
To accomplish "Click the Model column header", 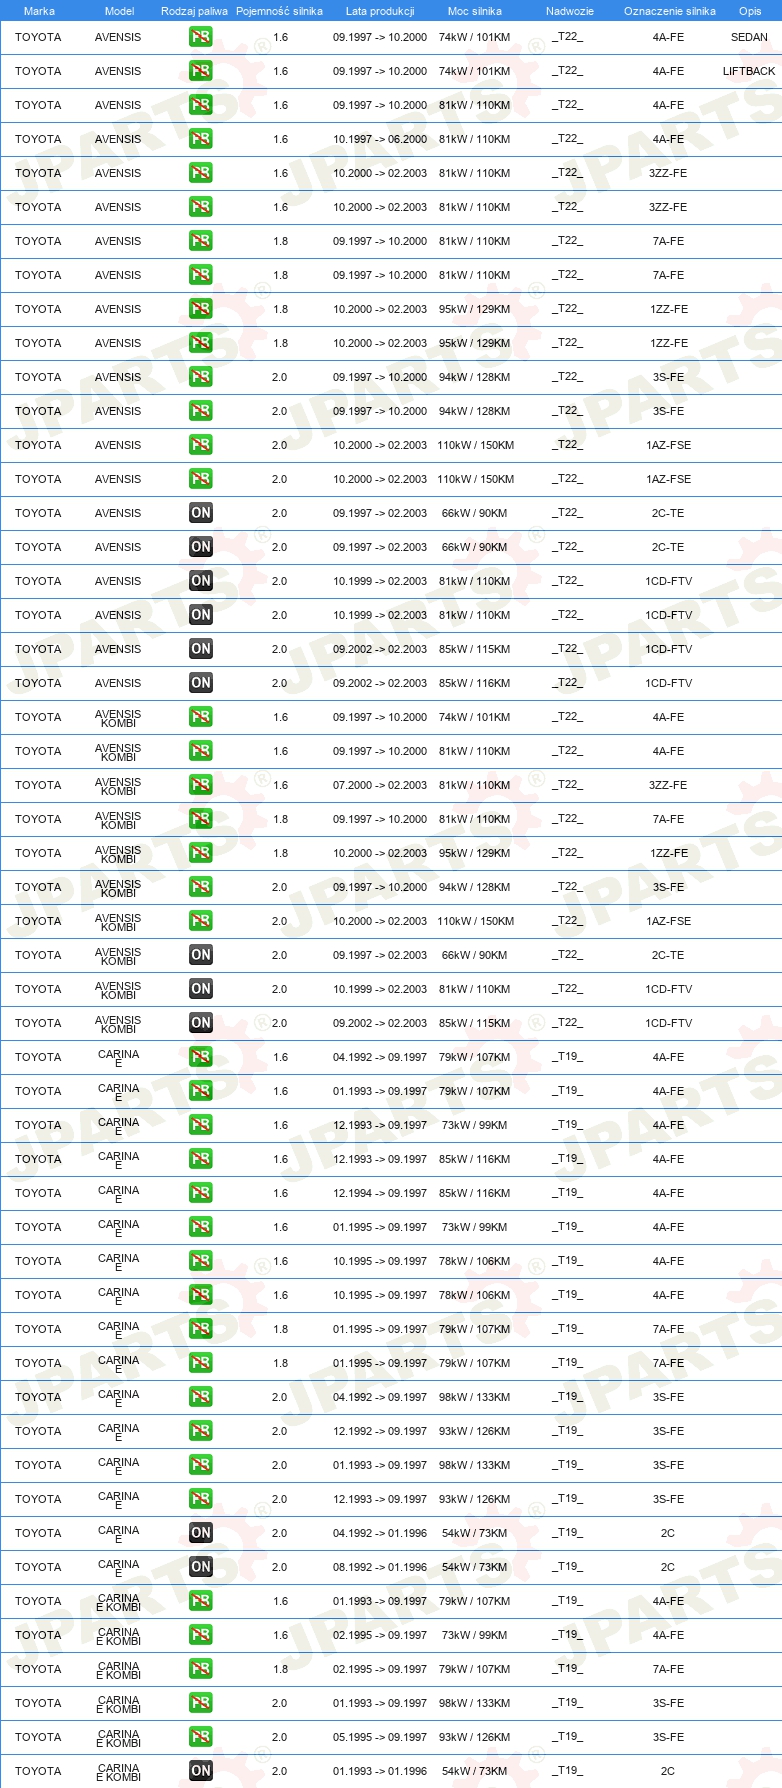I will point(119,11).
